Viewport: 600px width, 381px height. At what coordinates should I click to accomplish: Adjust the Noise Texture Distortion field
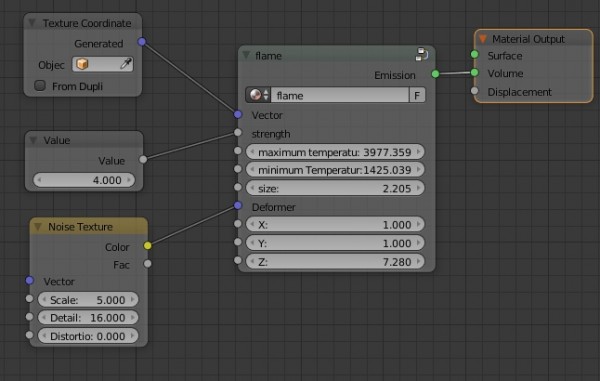pyautogui.click(x=88, y=336)
